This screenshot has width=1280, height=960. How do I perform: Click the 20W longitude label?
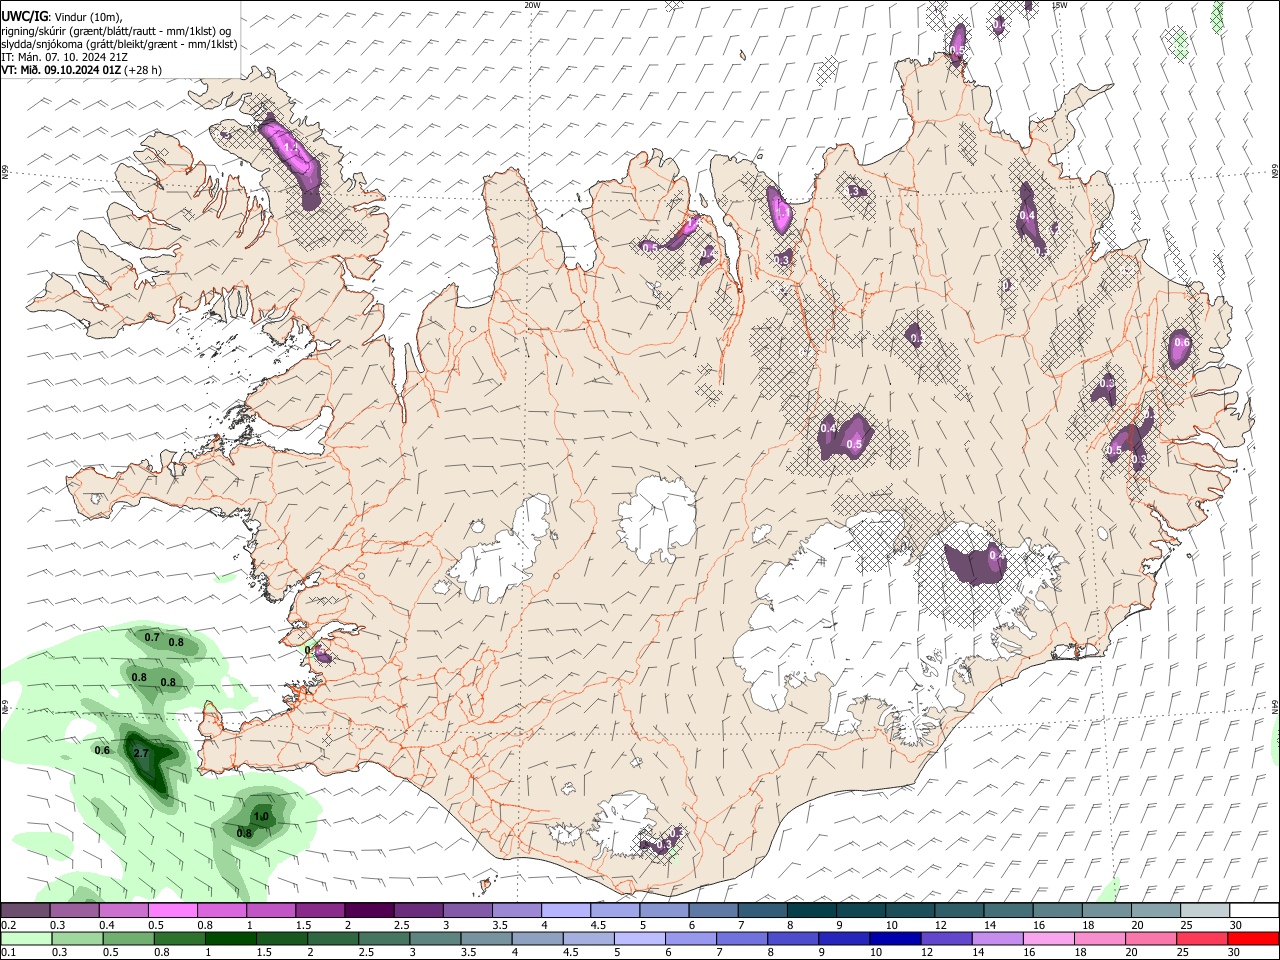(532, 5)
